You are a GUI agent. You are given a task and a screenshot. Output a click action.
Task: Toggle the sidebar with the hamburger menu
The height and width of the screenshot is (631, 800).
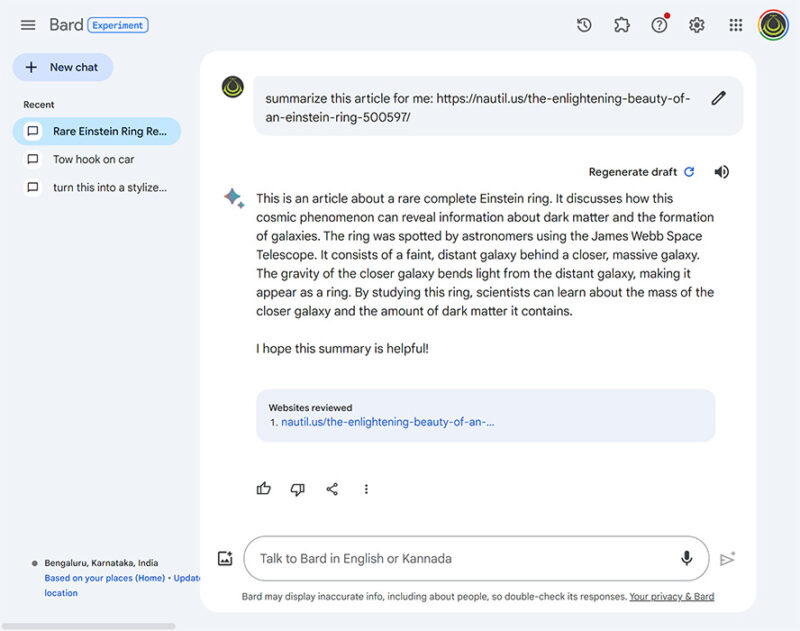point(27,24)
